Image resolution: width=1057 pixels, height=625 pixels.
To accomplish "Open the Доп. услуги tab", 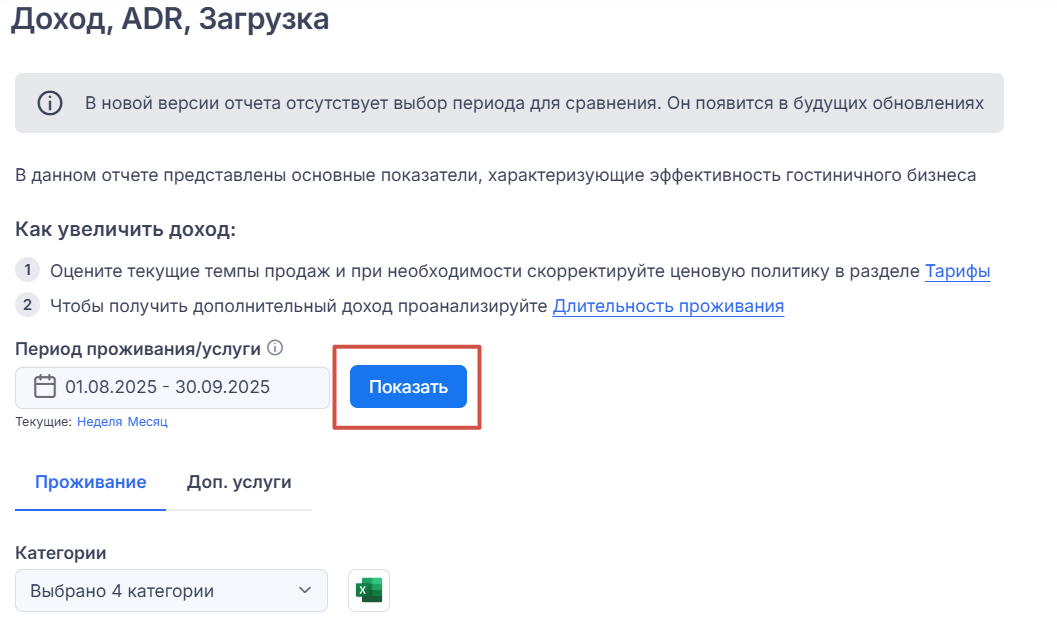I will pyautogui.click(x=239, y=482).
